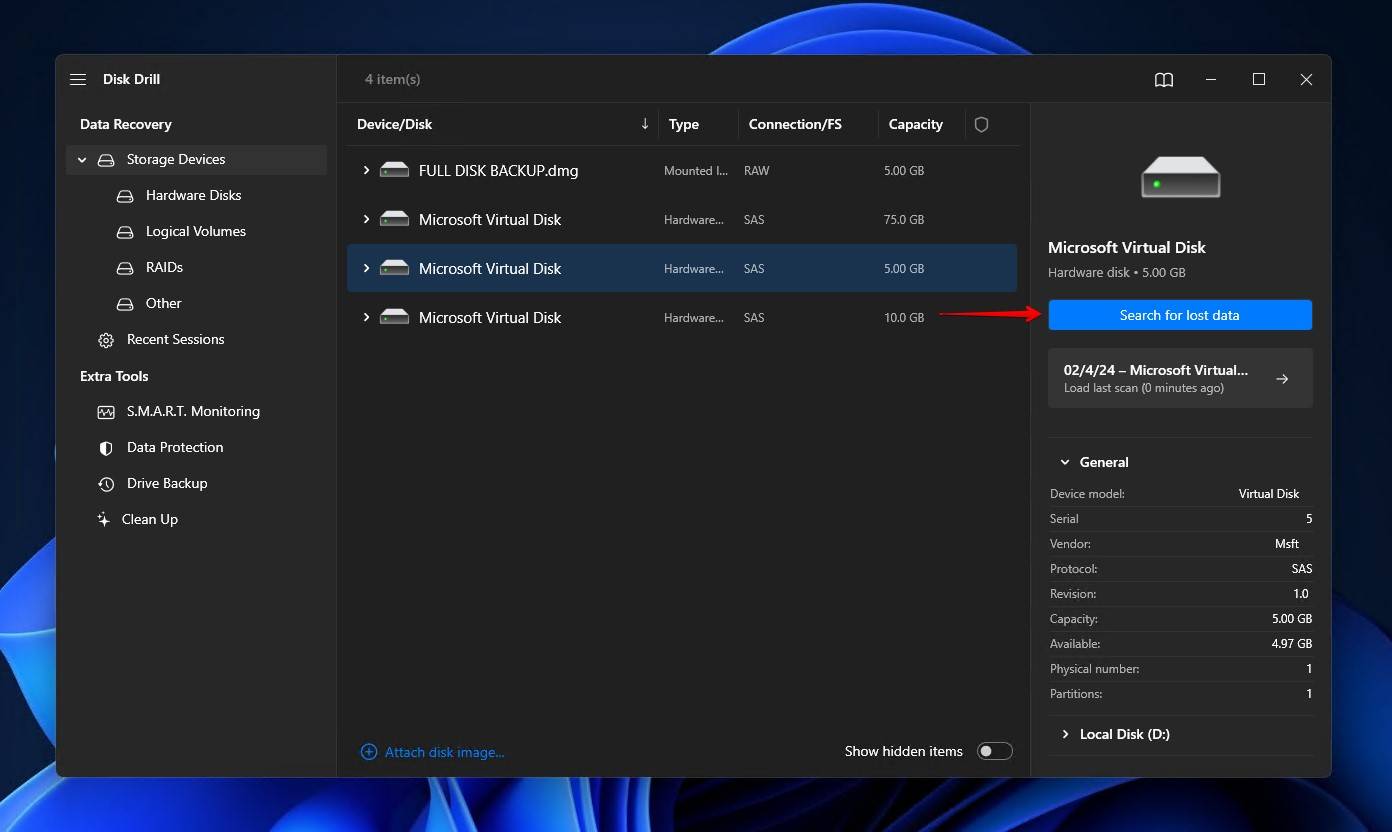Open the hamburger menu next to Disk Drill
This screenshot has width=1392, height=832.
(78, 79)
